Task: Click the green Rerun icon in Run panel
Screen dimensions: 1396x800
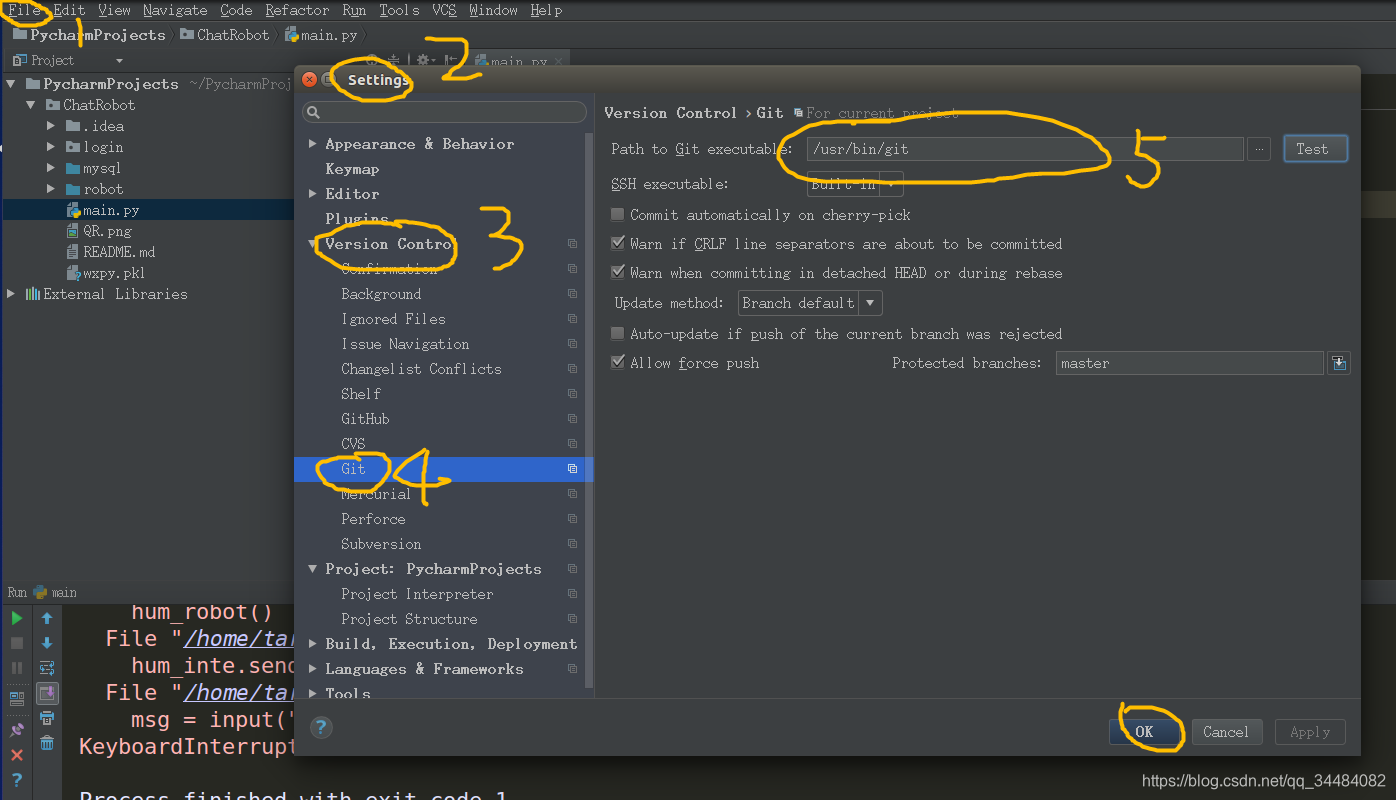Action: (x=17, y=619)
